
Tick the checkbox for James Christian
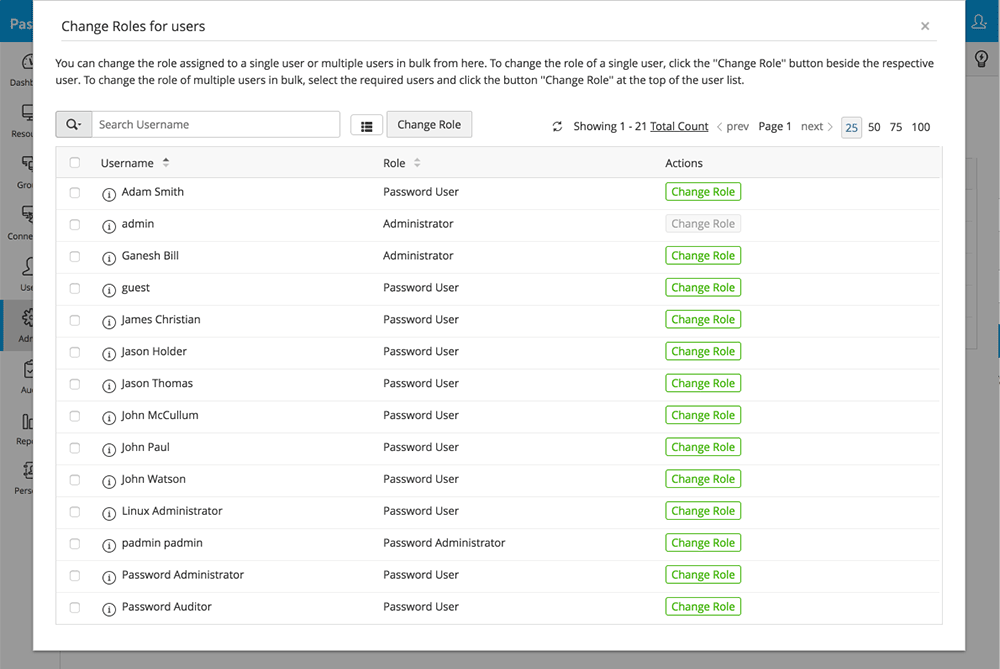click(75, 320)
